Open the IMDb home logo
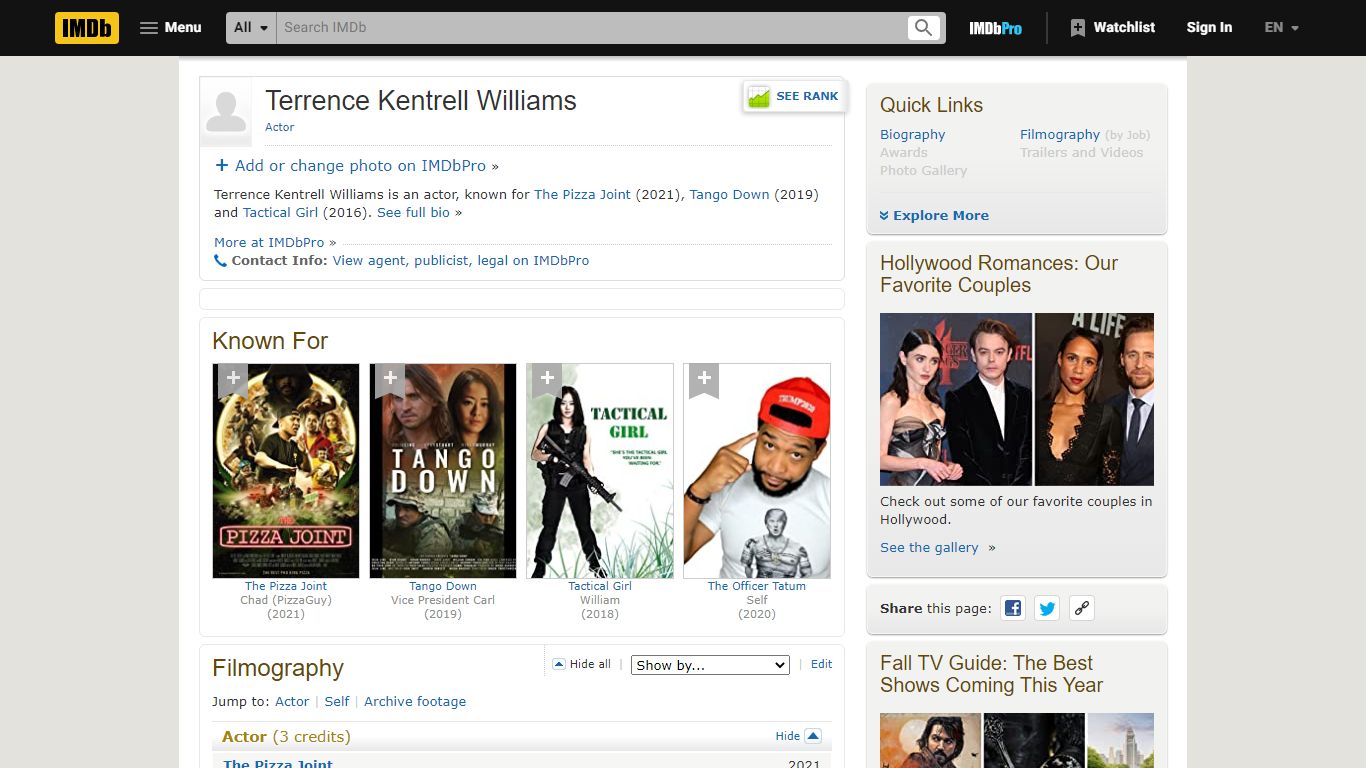 pyautogui.click(x=87, y=28)
